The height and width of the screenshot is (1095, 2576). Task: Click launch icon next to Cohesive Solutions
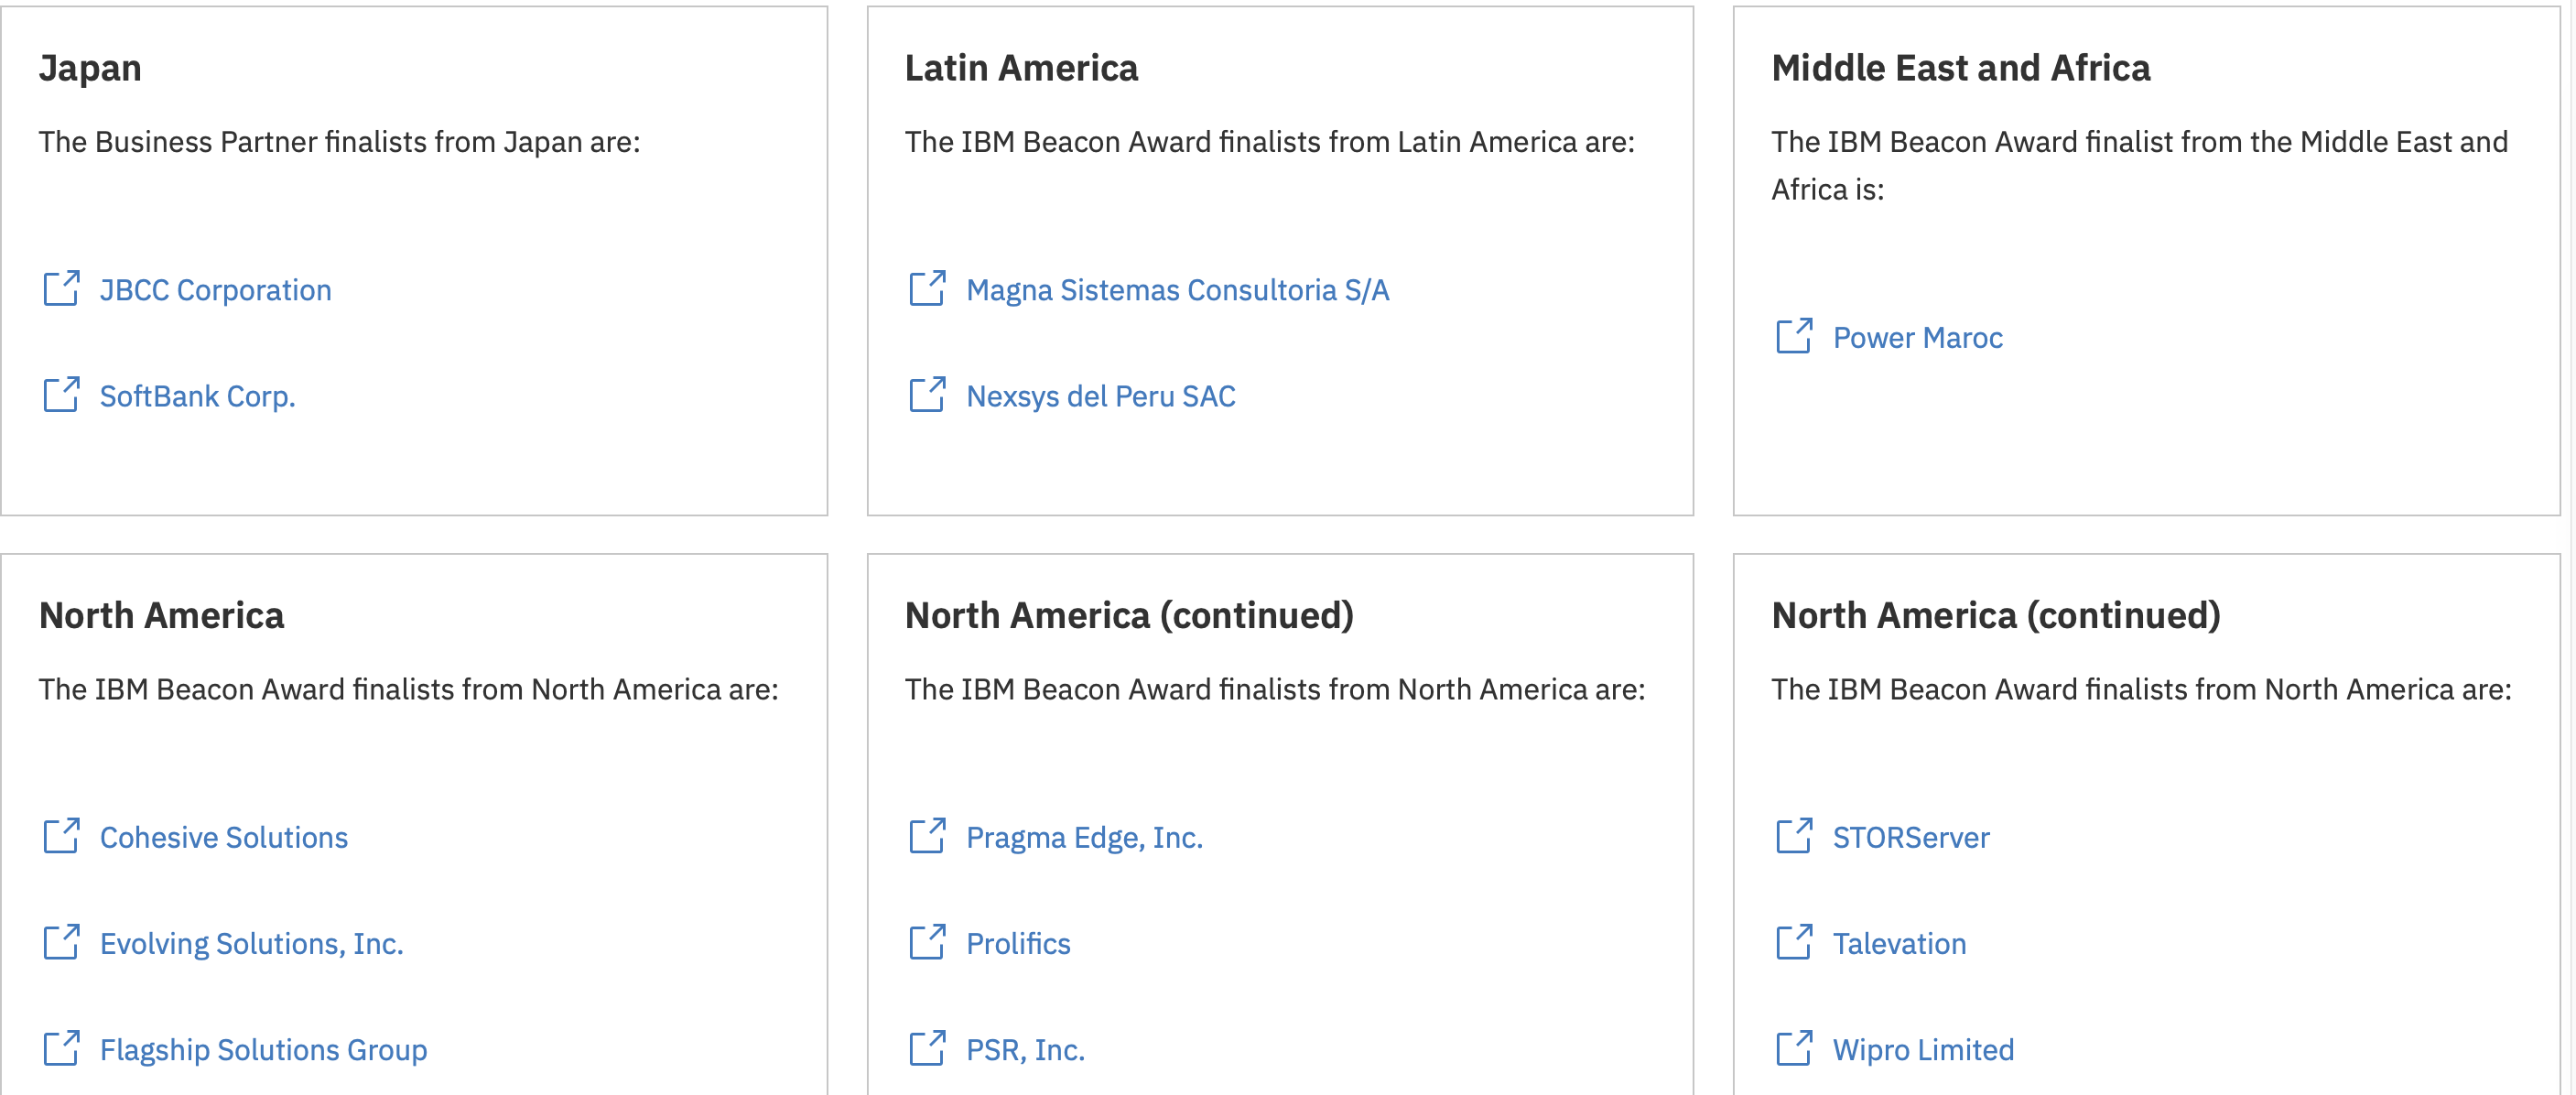[x=61, y=836]
